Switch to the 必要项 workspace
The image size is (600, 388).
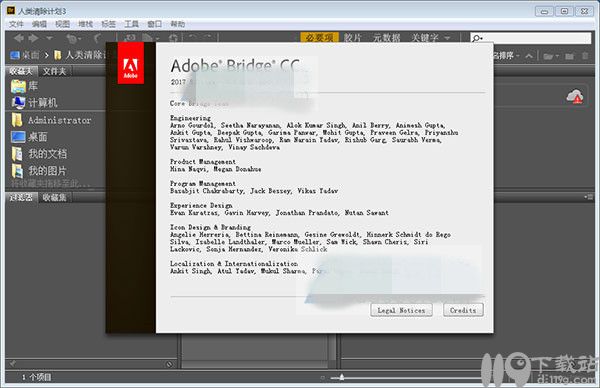tap(319, 38)
